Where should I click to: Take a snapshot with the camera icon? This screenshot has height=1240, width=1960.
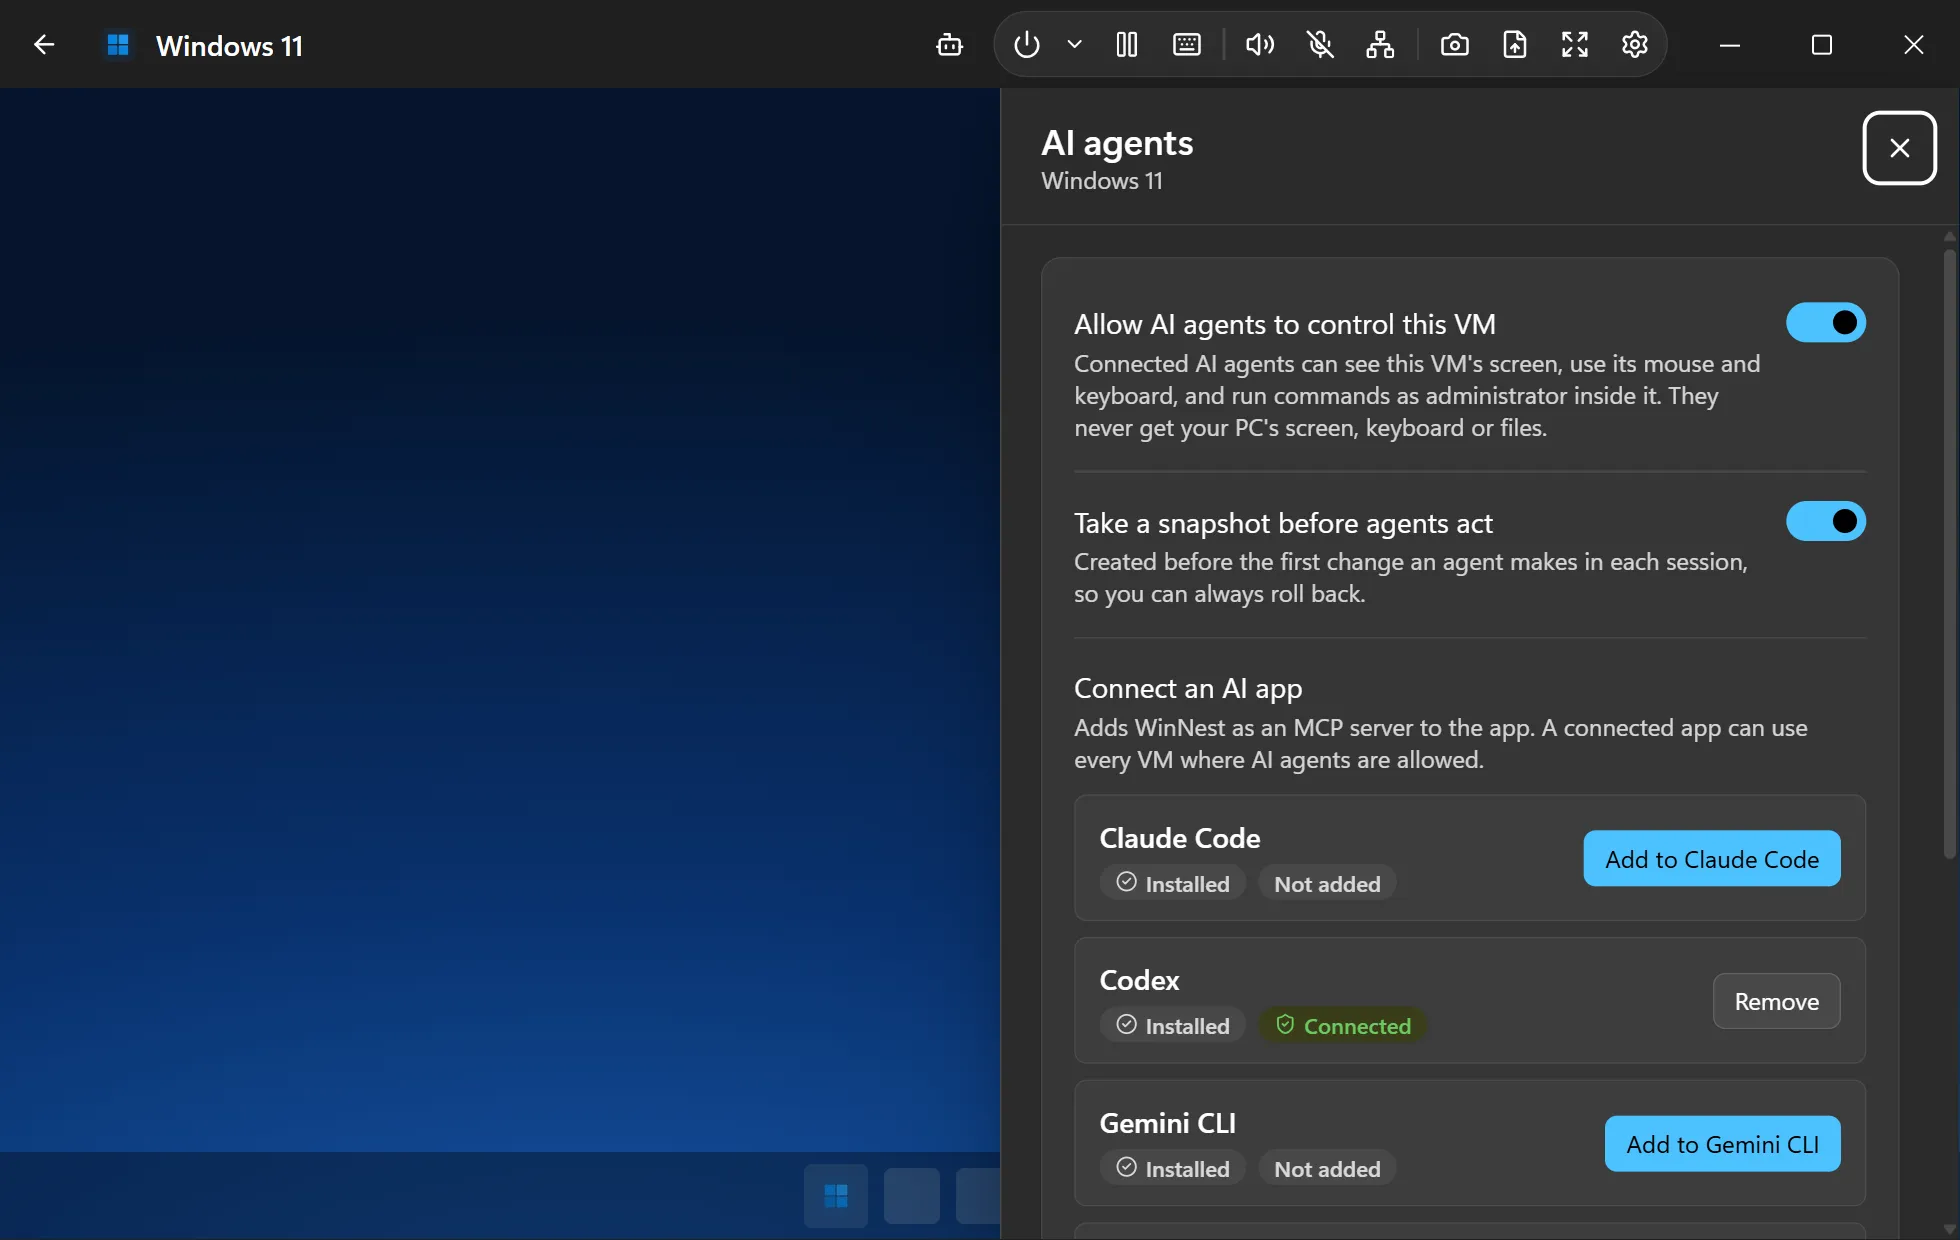coord(1455,45)
